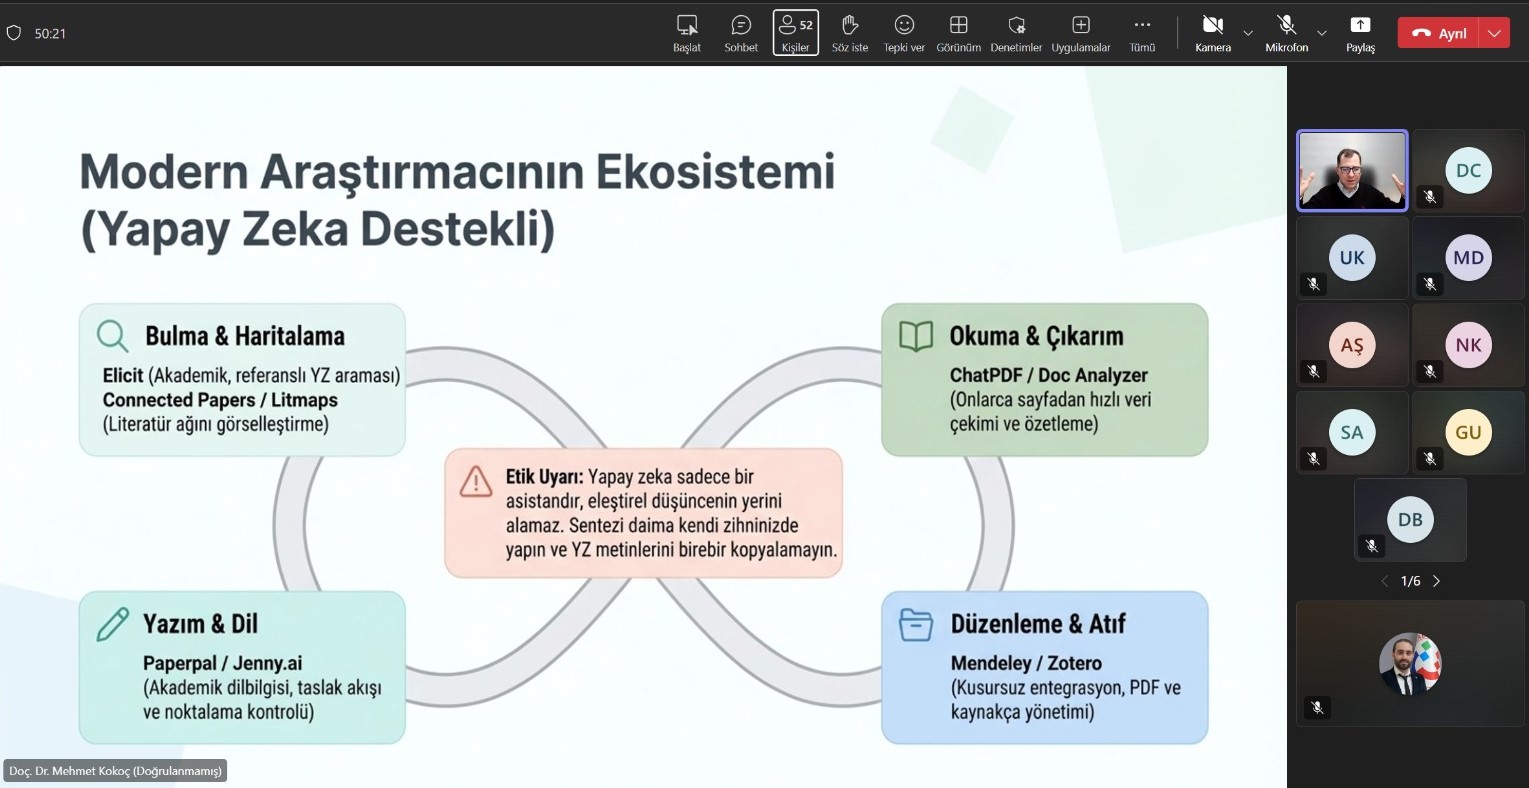Open the Kişiler participants list
The height and width of the screenshot is (788, 1529).
[796, 32]
